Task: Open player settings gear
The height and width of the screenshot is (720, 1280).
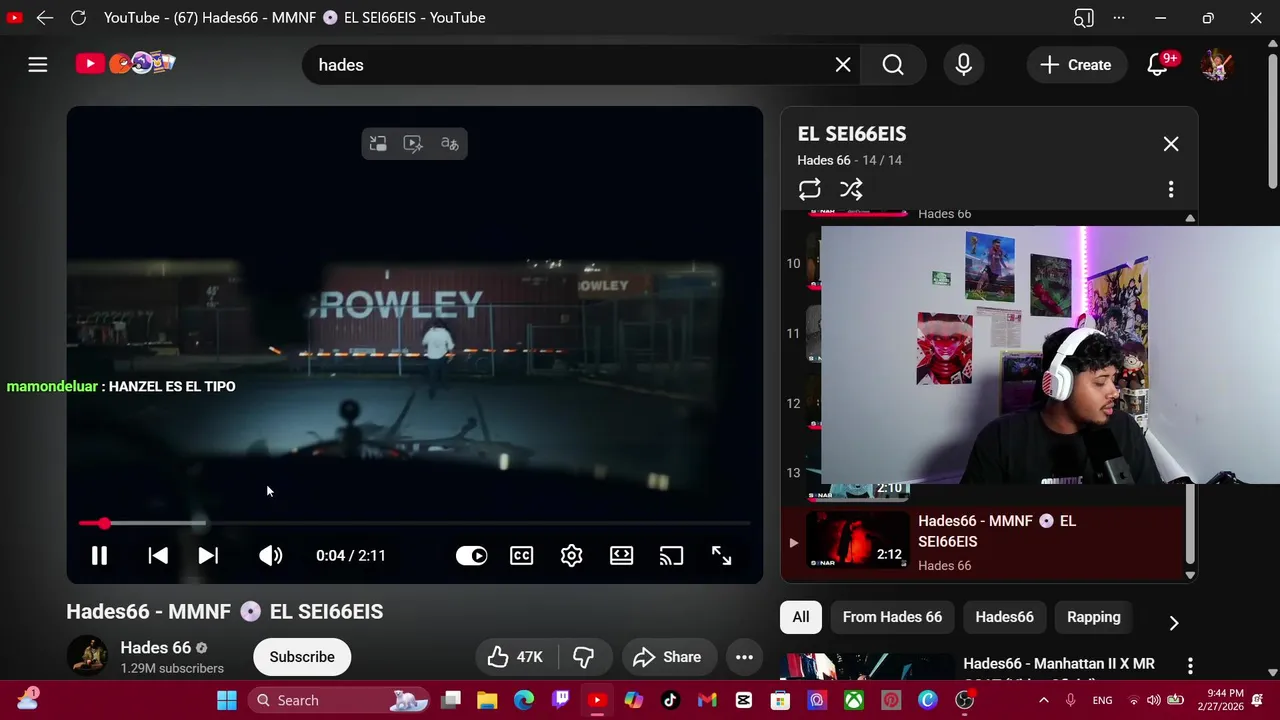Action: click(x=571, y=556)
